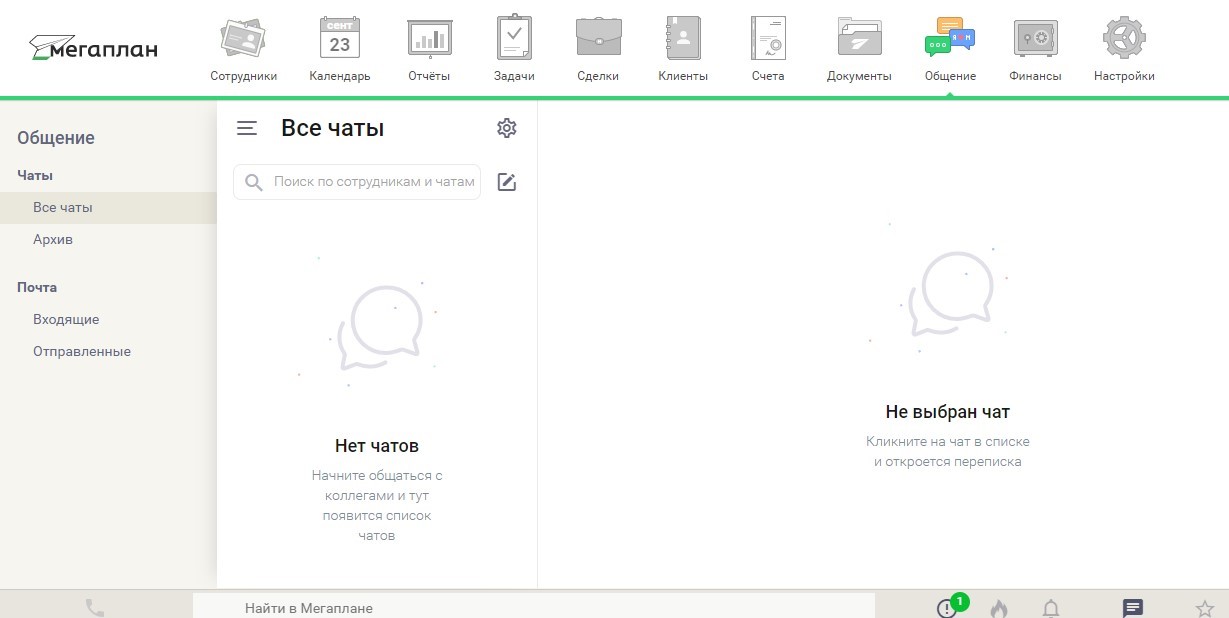
Task: Click the phone icon in bottom bar
Action: (95, 607)
